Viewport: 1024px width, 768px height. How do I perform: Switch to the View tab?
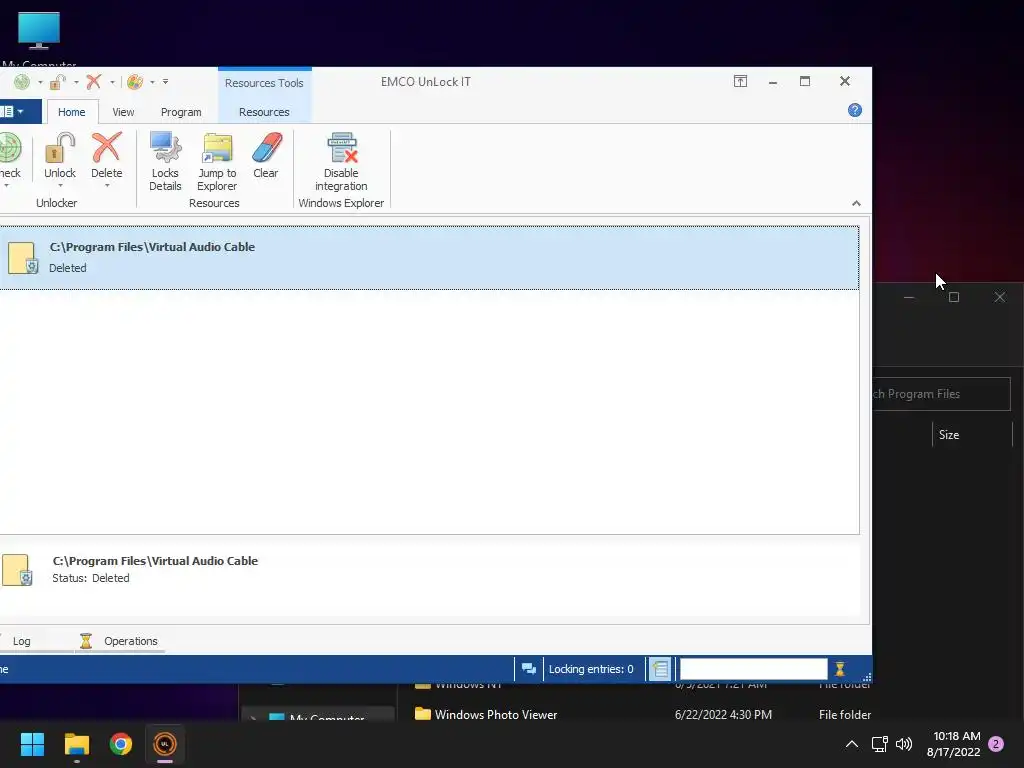click(x=123, y=112)
